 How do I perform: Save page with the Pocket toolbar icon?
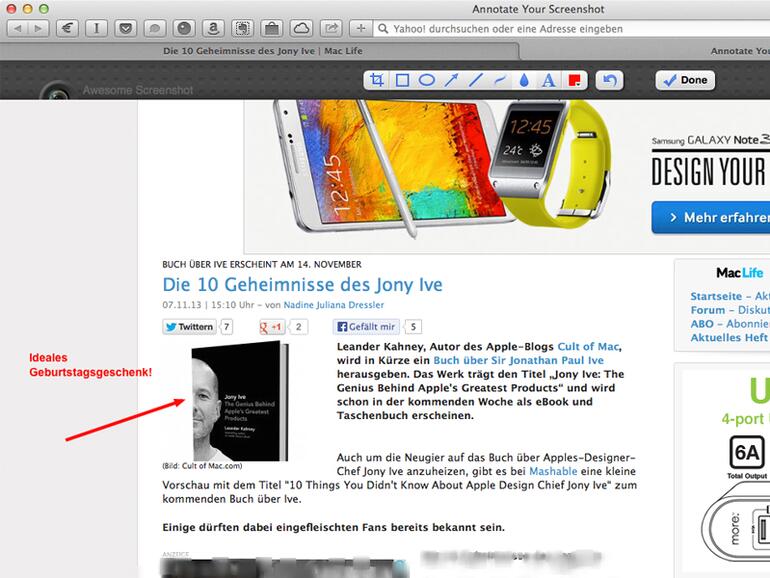[x=126, y=28]
